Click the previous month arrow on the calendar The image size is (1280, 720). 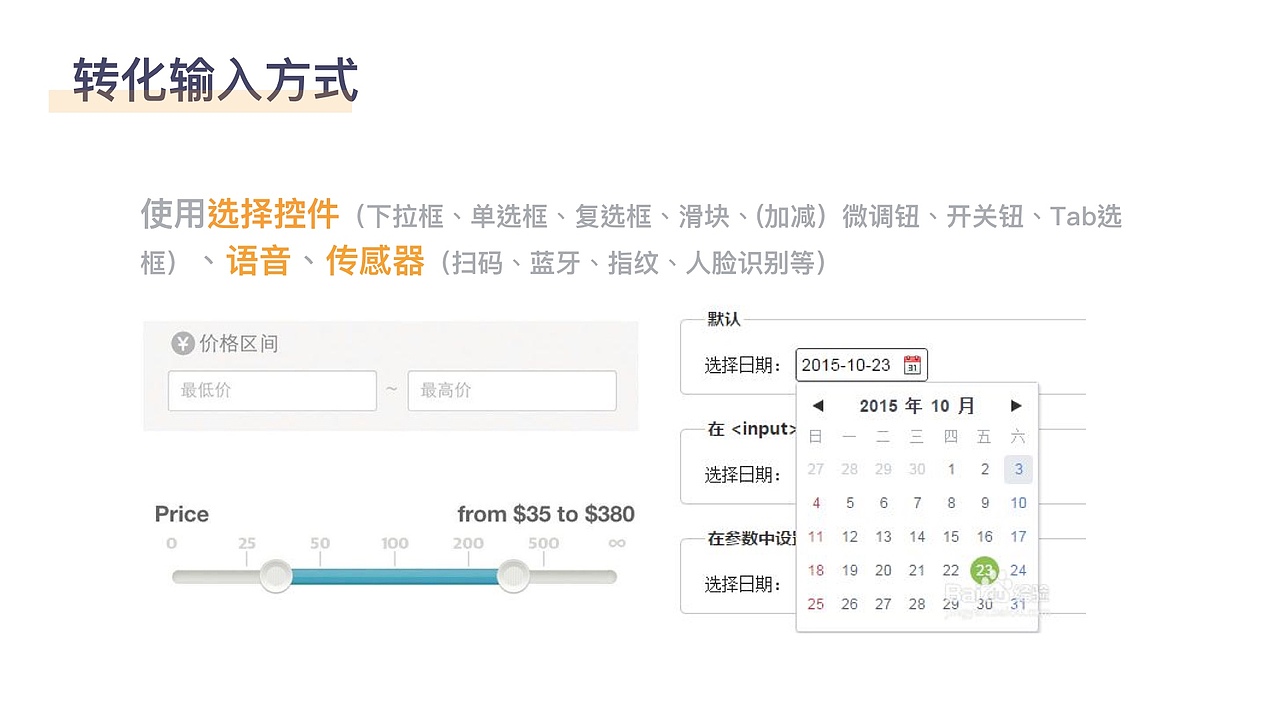click(818, 405)
